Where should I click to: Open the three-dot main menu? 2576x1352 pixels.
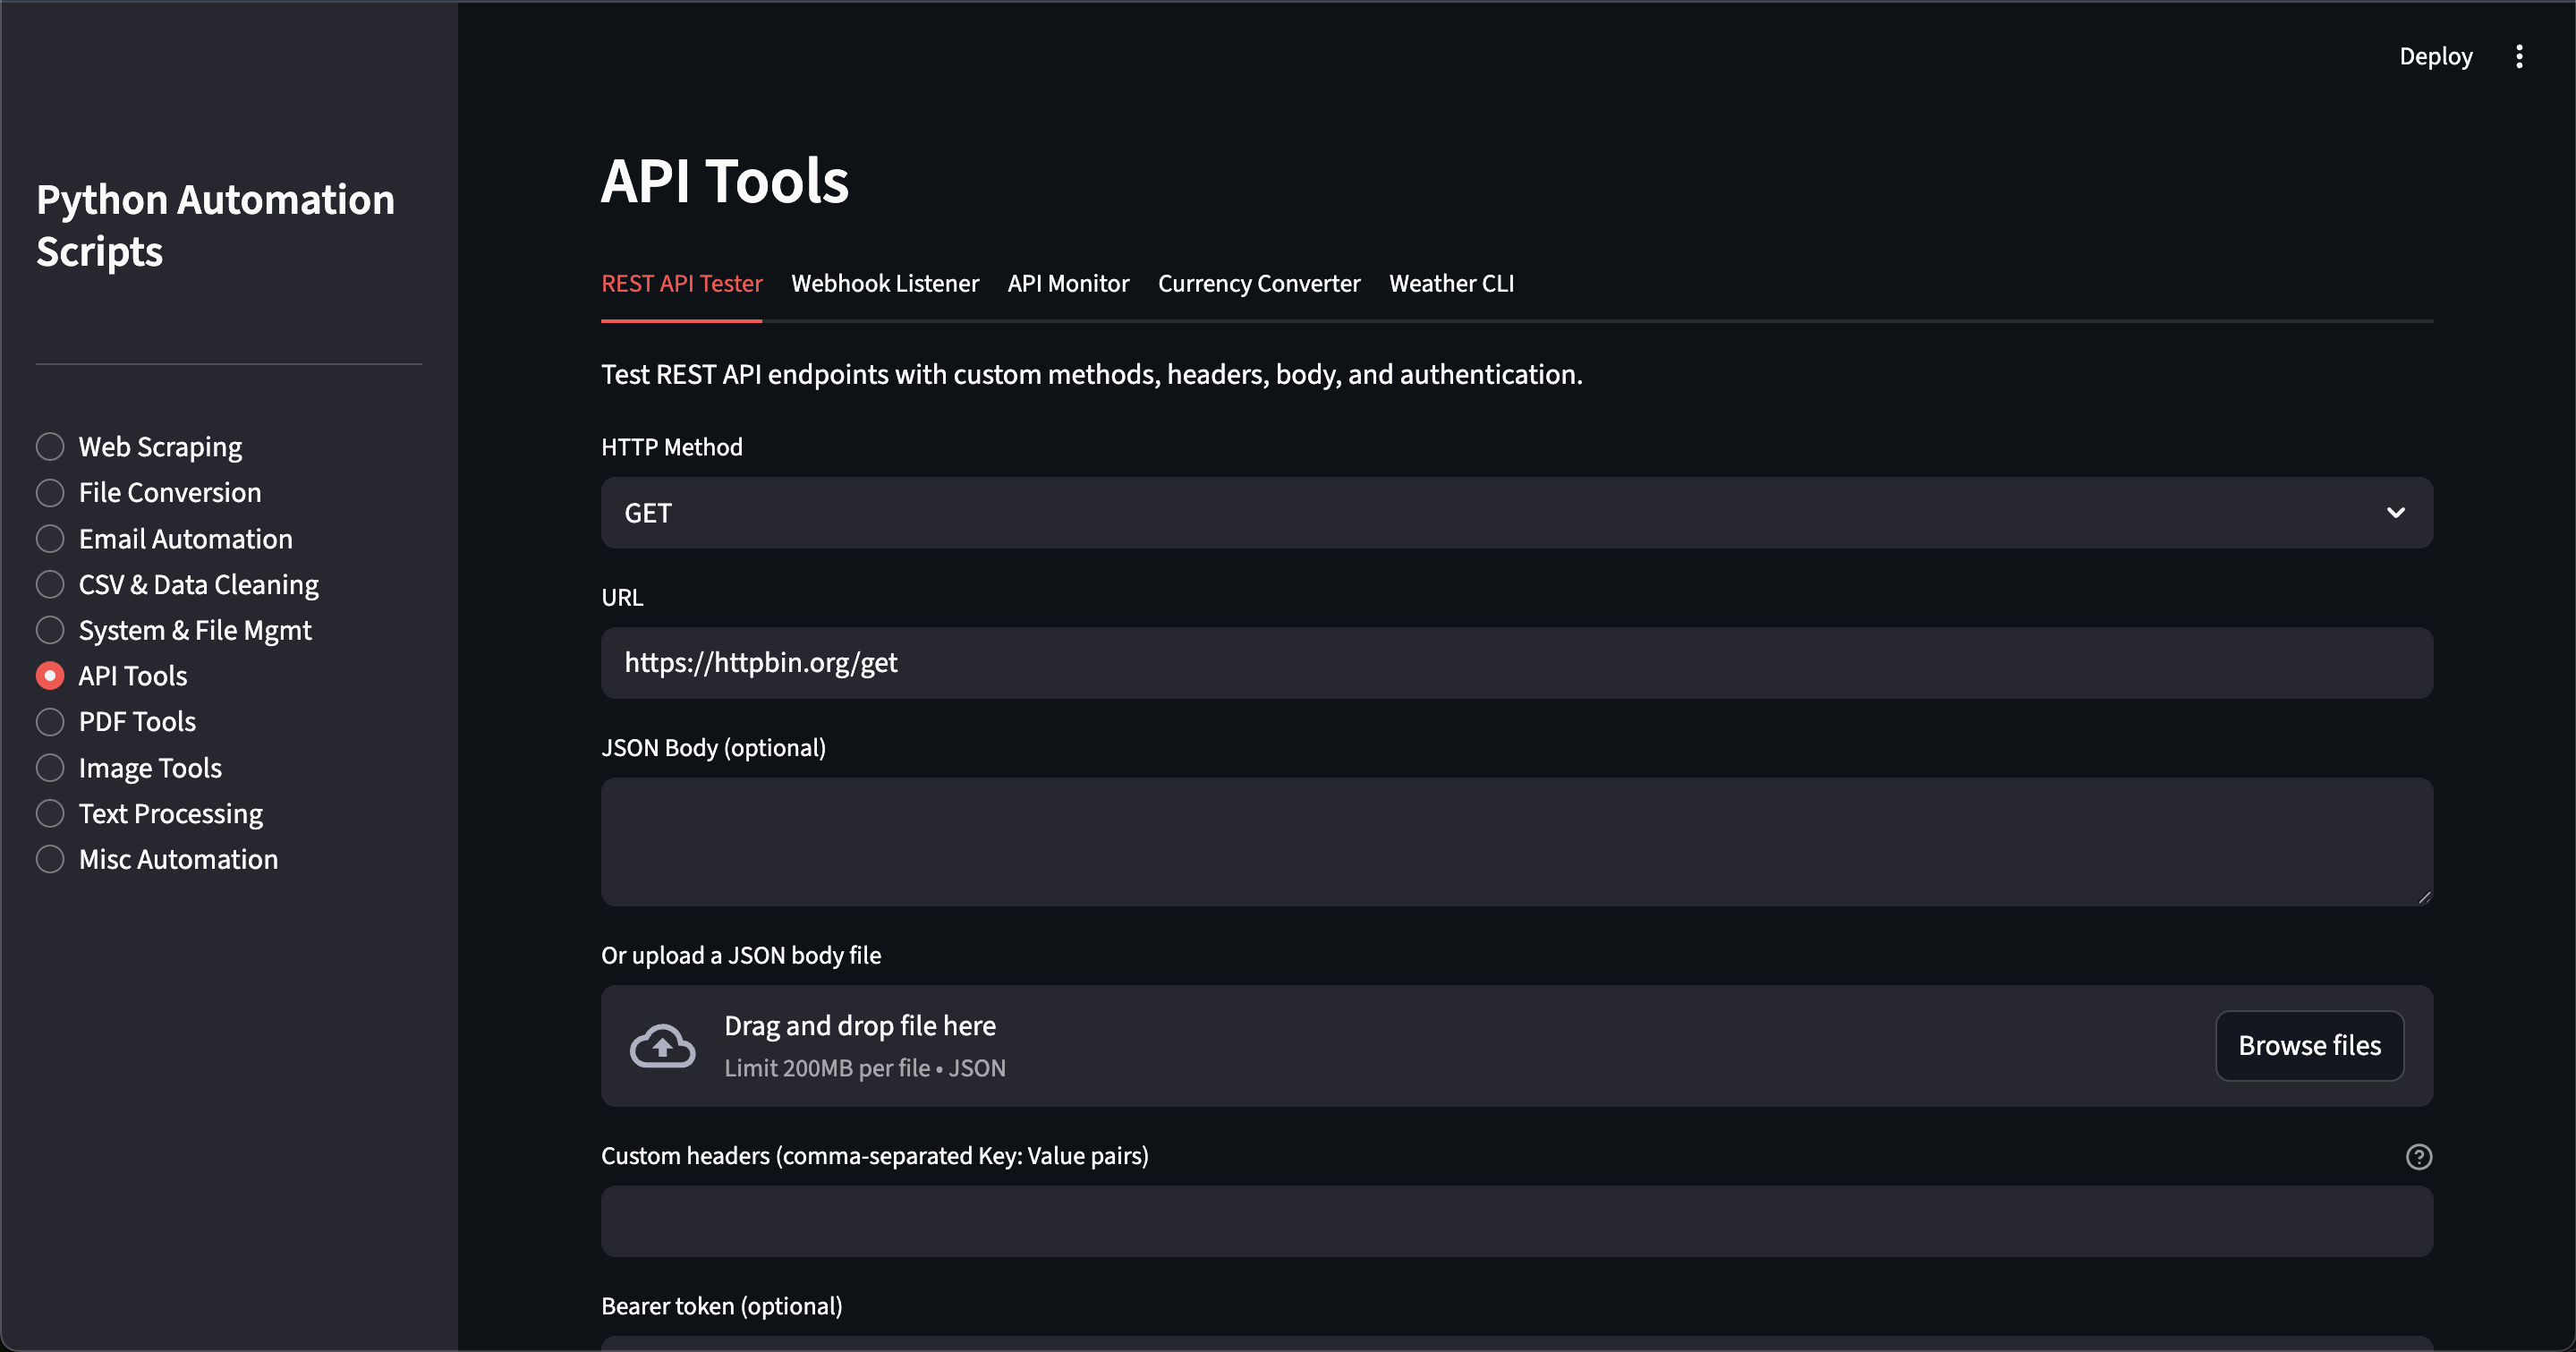coord(2519,57)
